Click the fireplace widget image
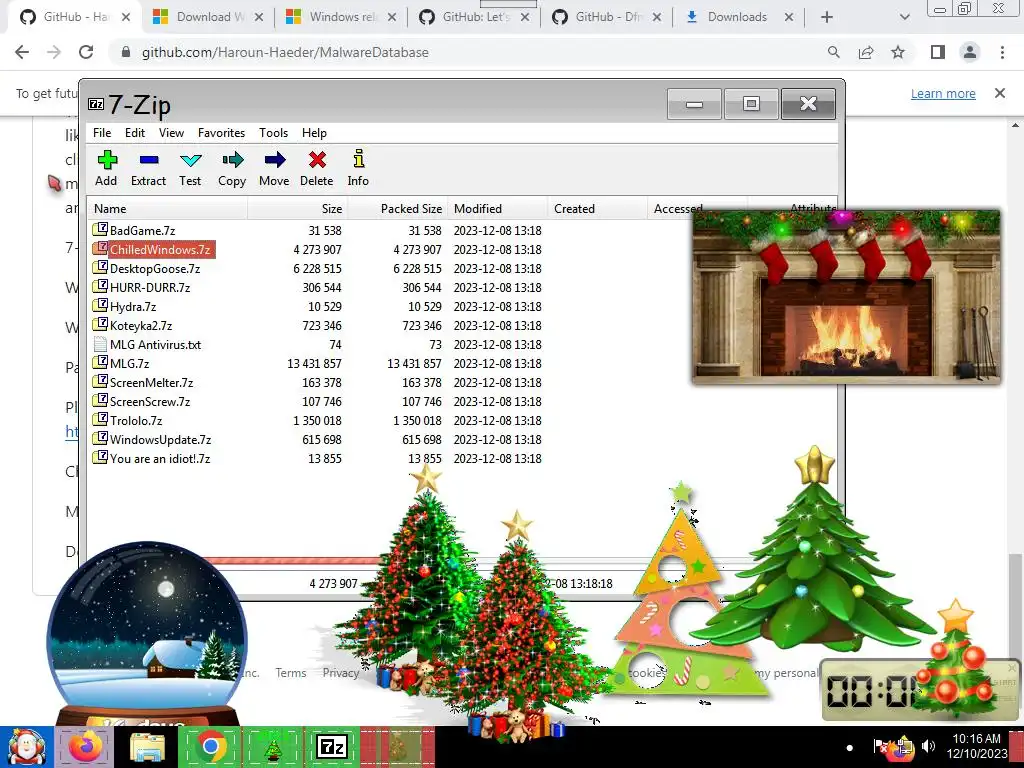This screenshot has height=768, width=1024. tap(846, 297)
